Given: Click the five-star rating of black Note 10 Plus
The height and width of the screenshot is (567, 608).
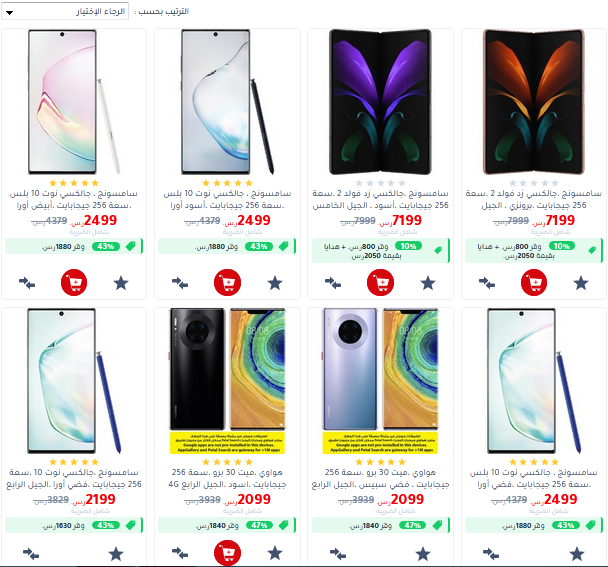Looking at the screenshot, I should (227, 183).
